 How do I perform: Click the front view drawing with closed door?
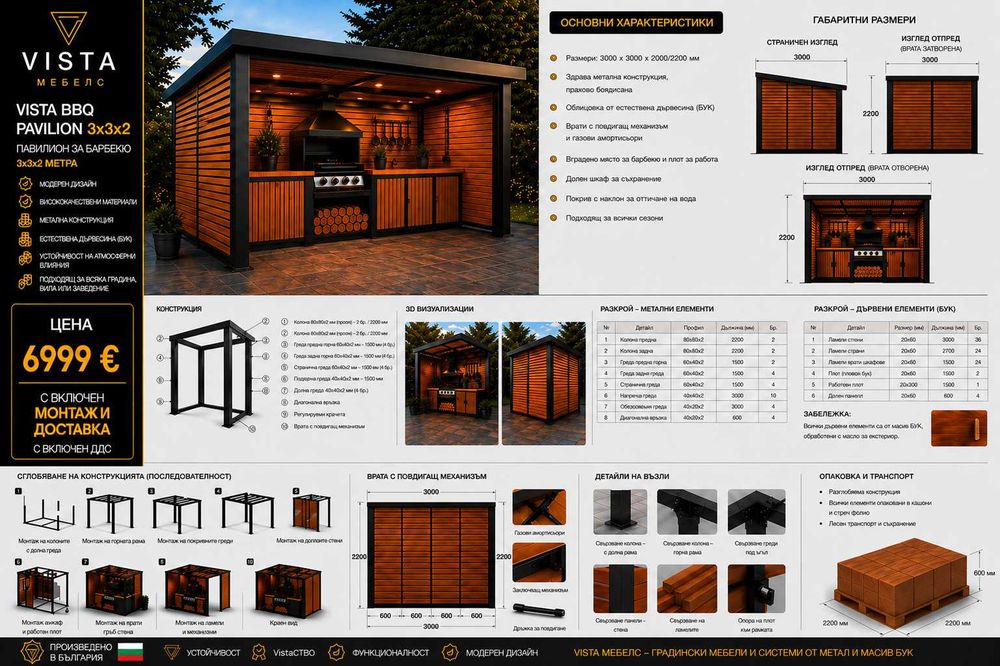coord(932,115)
